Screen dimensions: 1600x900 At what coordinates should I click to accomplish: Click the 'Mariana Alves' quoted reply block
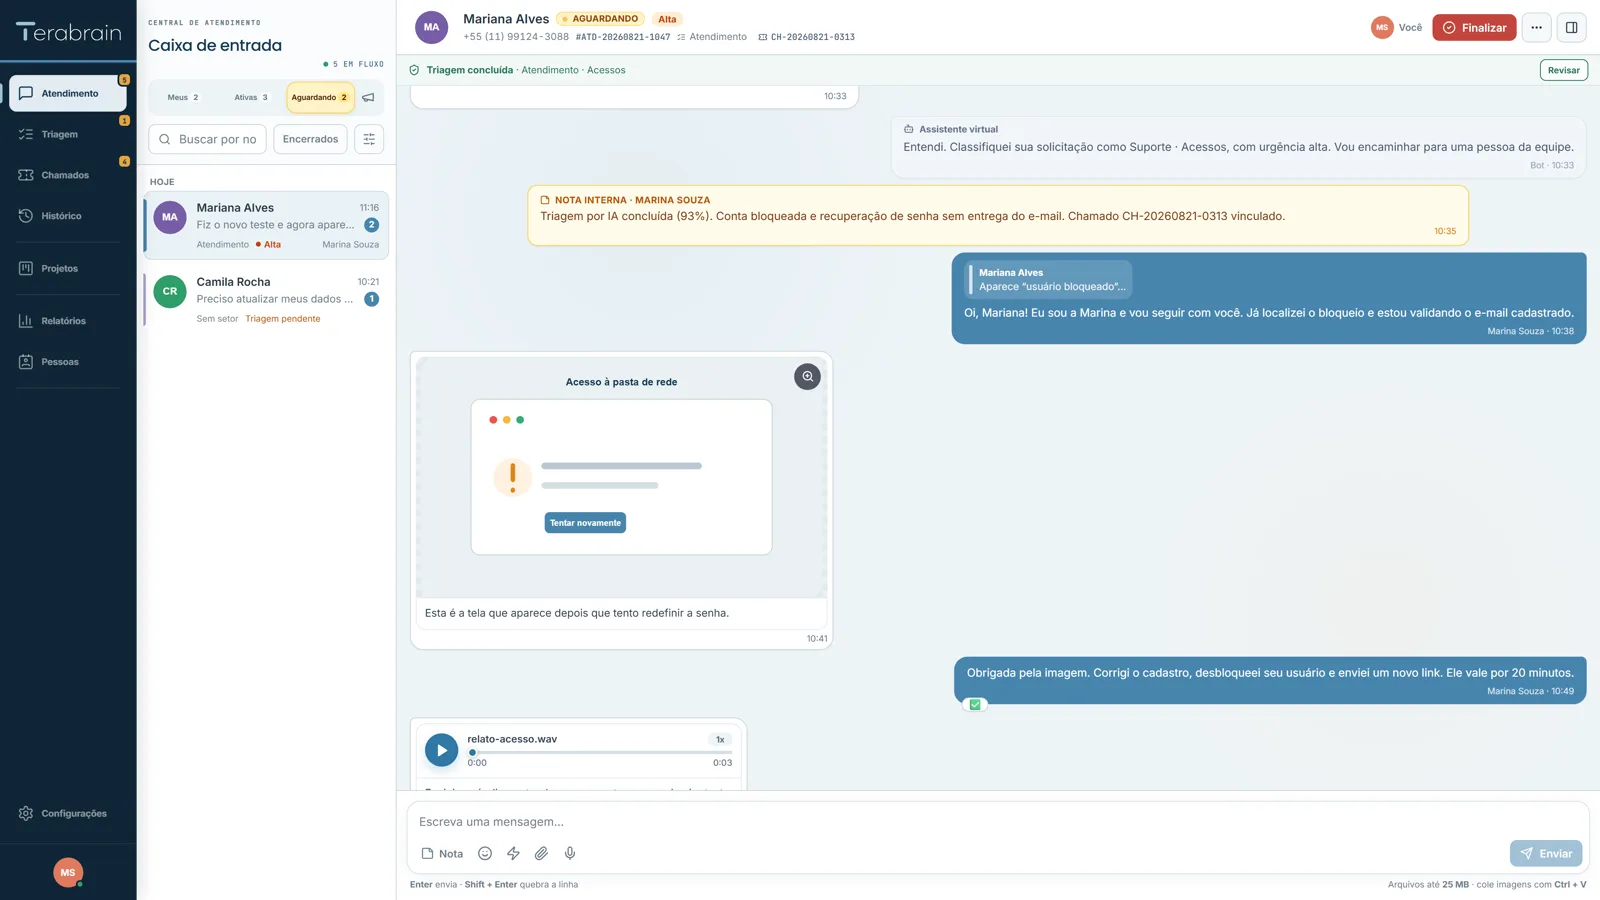(x=1049, y=280)
